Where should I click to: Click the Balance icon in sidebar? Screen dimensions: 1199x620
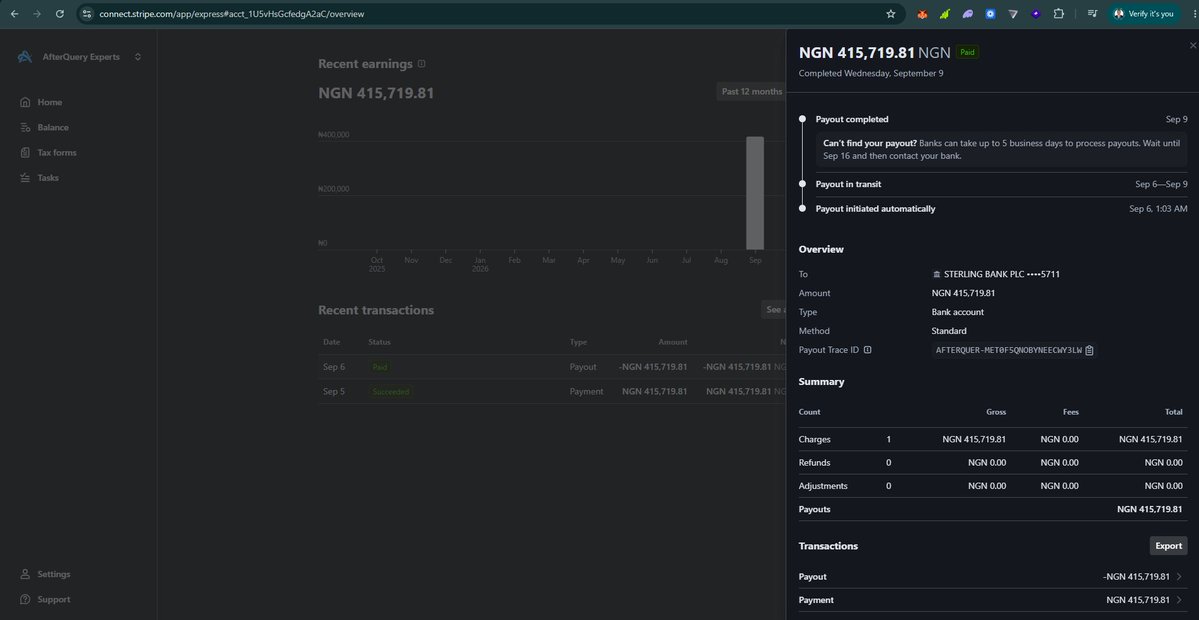click(25, 128)
